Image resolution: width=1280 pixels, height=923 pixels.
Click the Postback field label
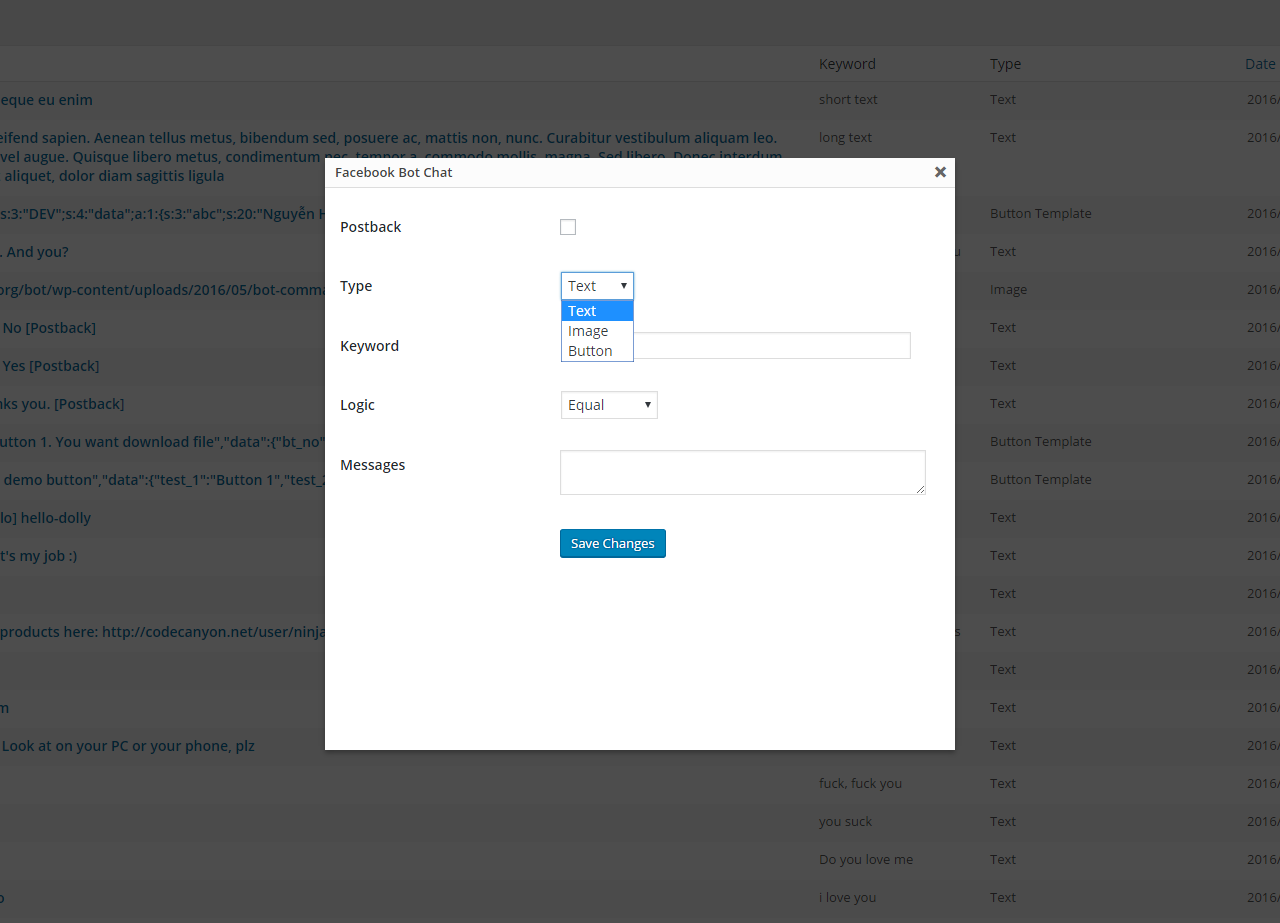(x=371, y=227)
